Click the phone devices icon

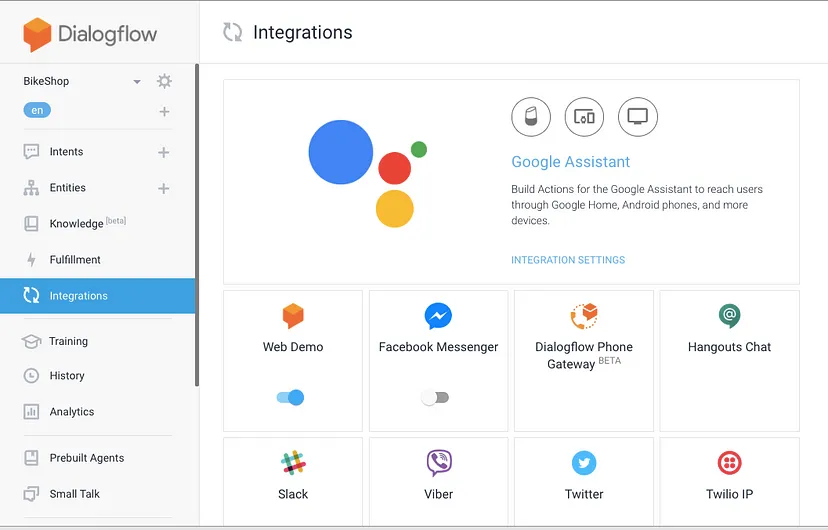pos(584,117)
